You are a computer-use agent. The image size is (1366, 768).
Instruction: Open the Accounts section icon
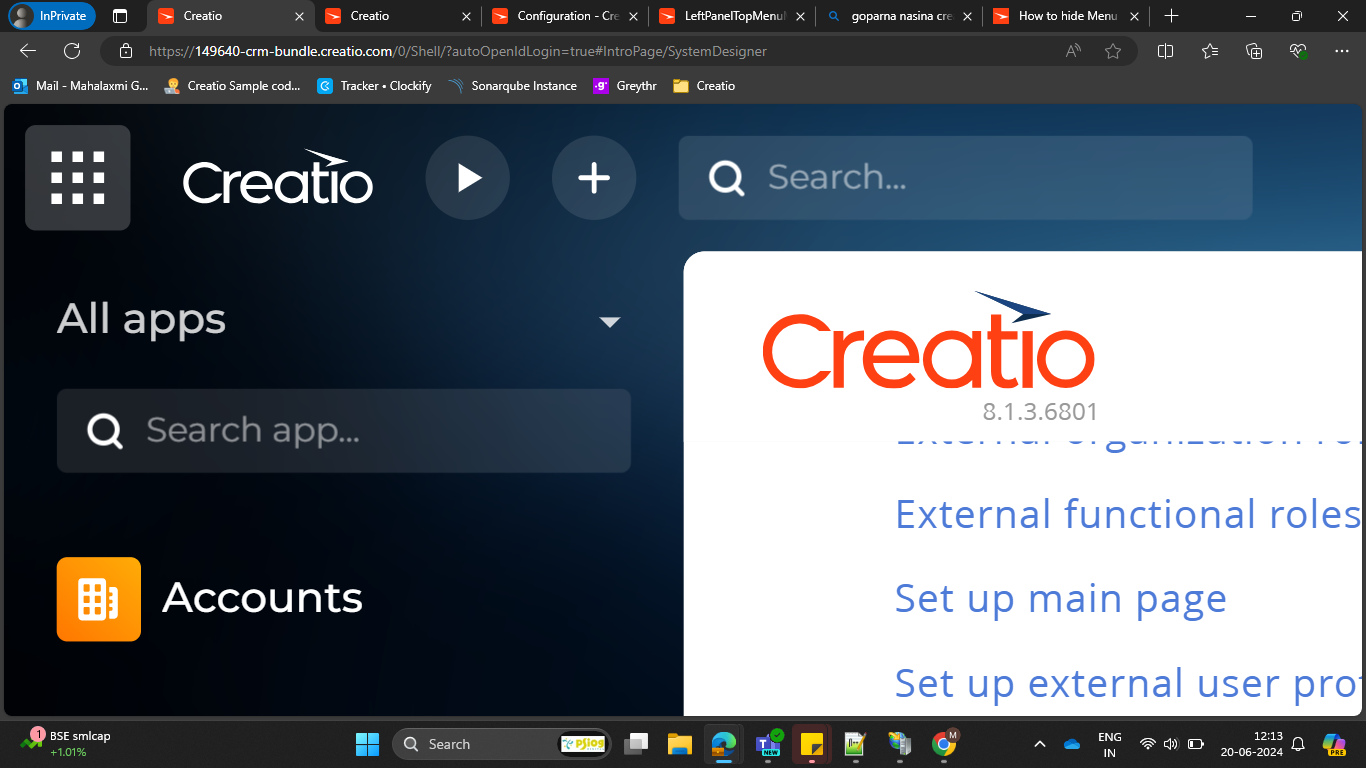(99, 599)
